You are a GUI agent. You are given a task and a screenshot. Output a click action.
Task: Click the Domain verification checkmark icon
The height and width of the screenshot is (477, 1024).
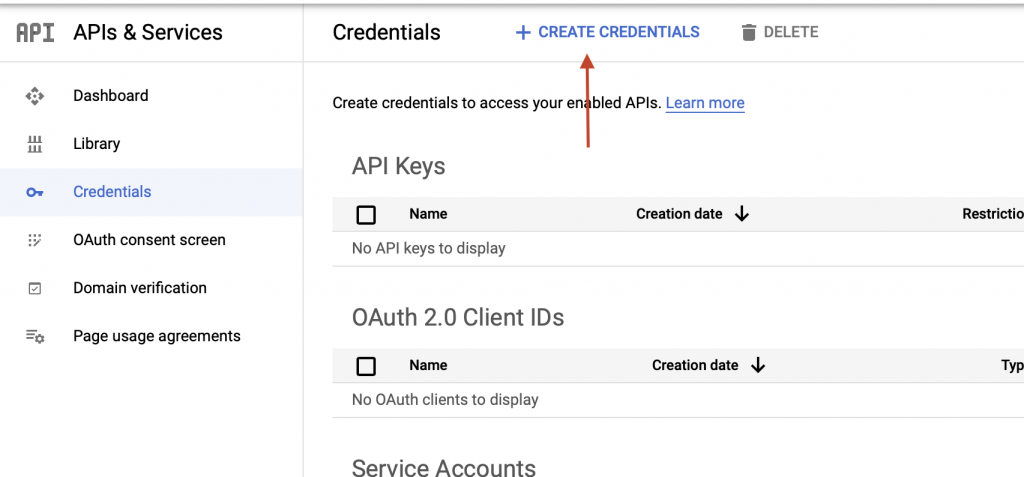35,288
